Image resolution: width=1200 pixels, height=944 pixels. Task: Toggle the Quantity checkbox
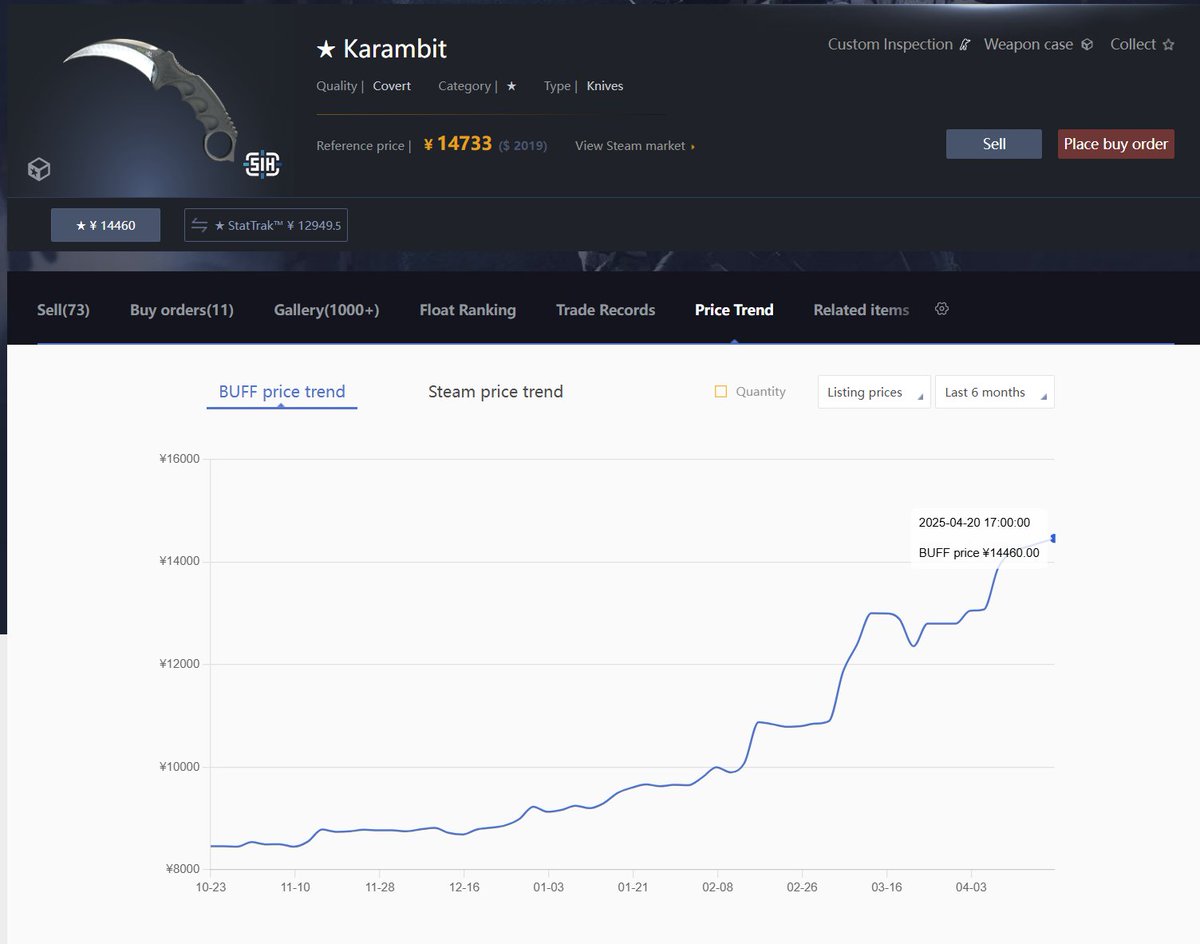click(720, 392)
